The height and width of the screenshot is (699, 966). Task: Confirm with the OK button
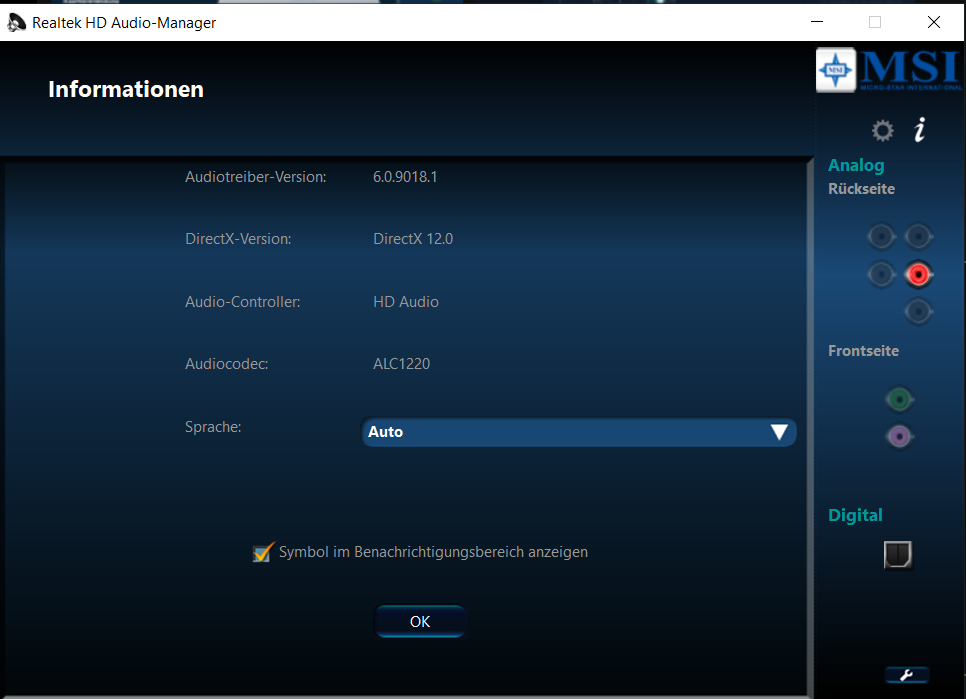click(420, 621)
